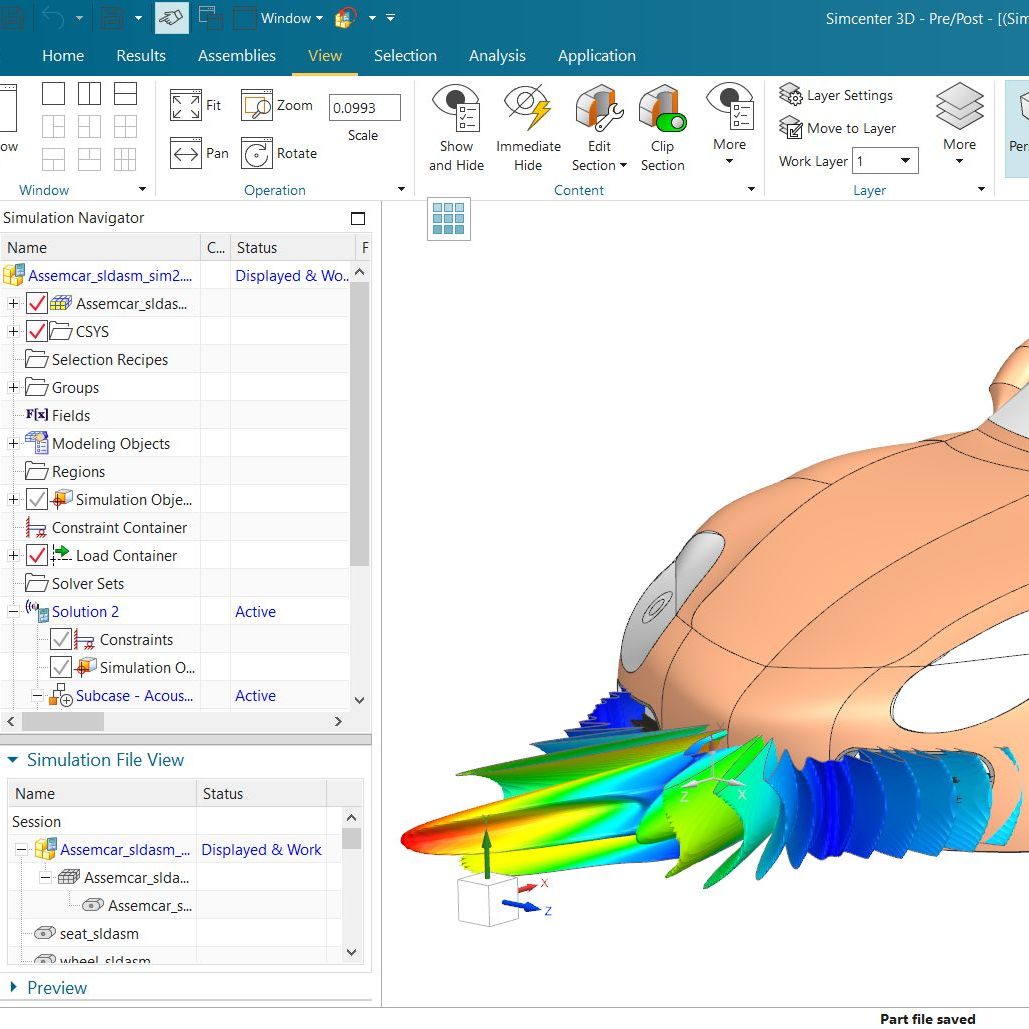This screenshot has width=1029, height=1029.
Task: Click the Status column header in navigator
Action: [x=292, y=247]
